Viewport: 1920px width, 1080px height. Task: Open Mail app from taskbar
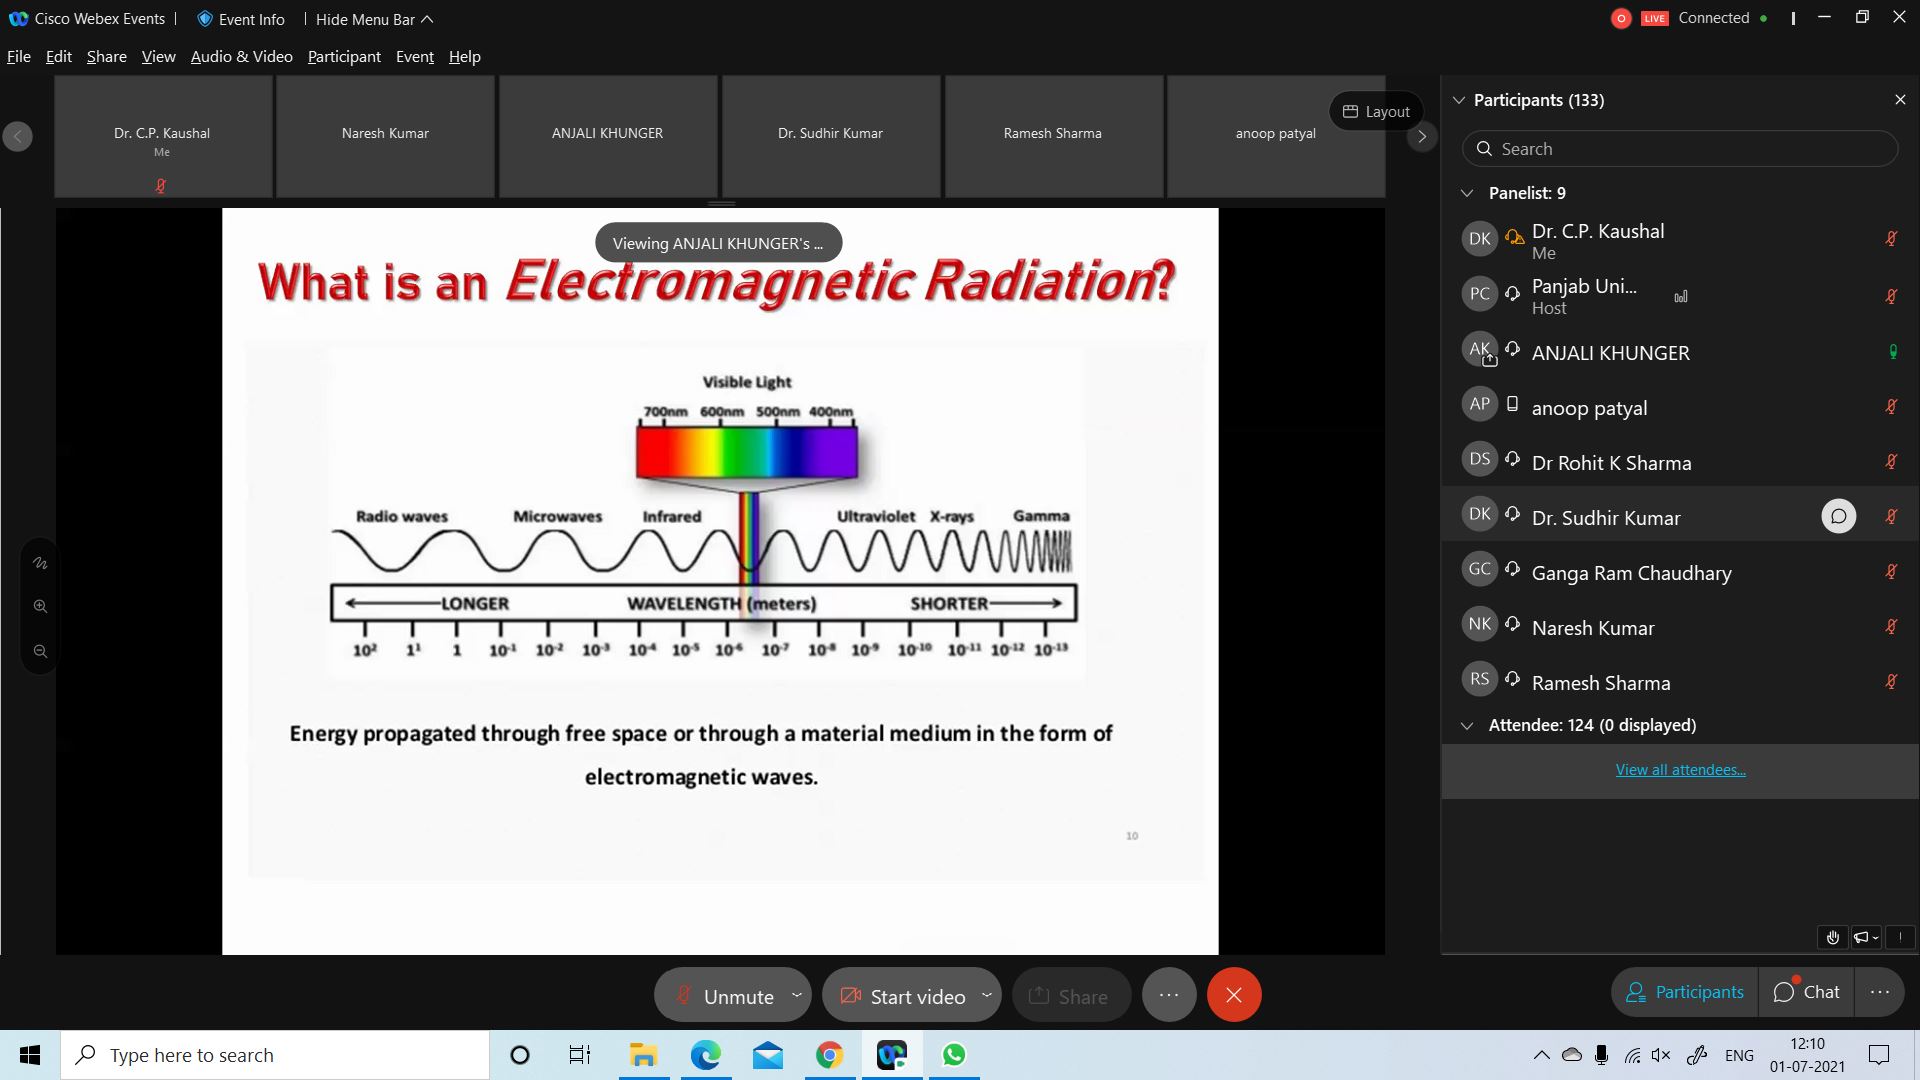(x=768, y=1055)
